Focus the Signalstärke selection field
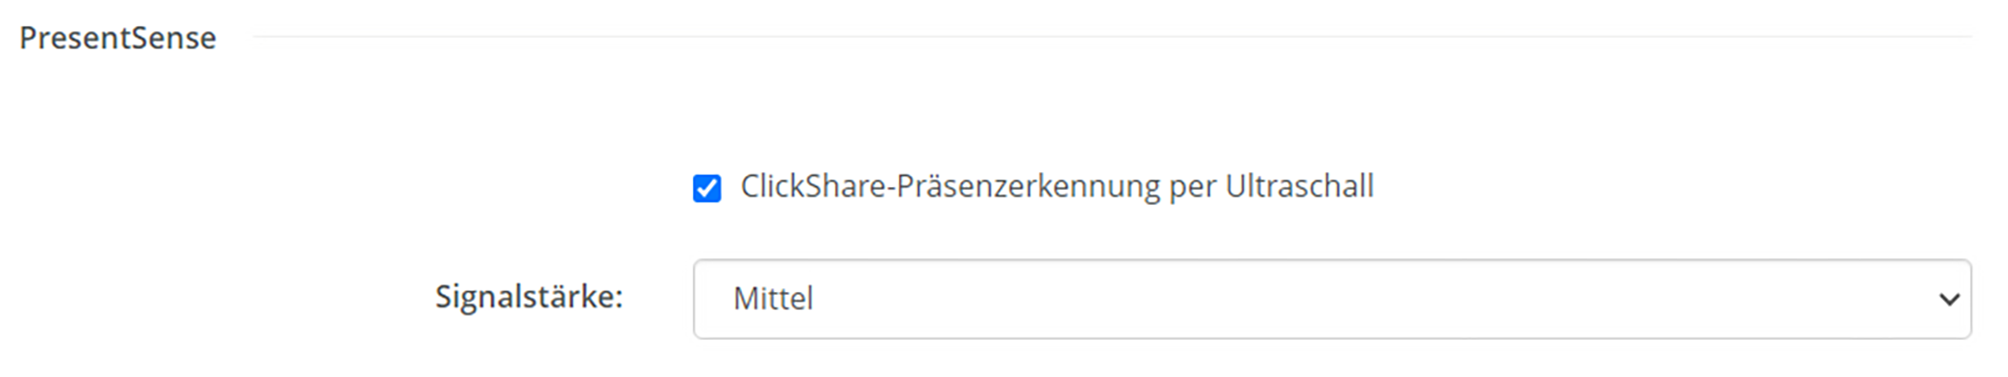Image resolution: width=2008 pixels, height=377 pixels. point(1332,299)
